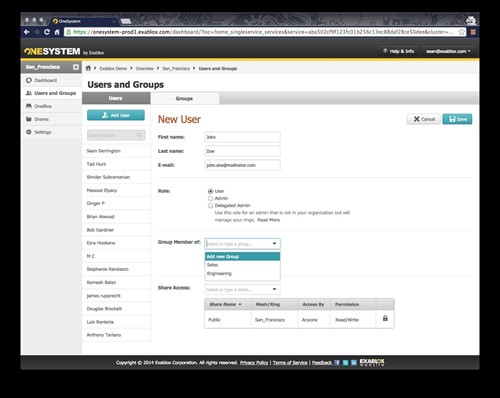
Task: Choose Sales from group list
Action: click(242, 265)
